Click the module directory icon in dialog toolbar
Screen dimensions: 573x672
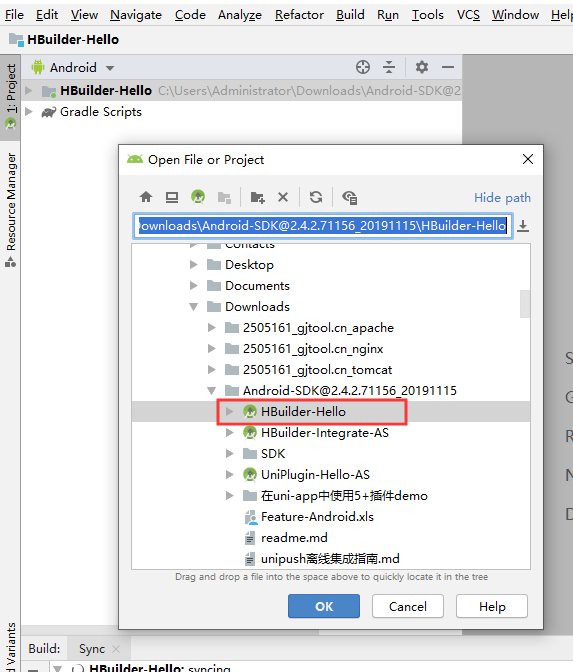coord(224,197)
